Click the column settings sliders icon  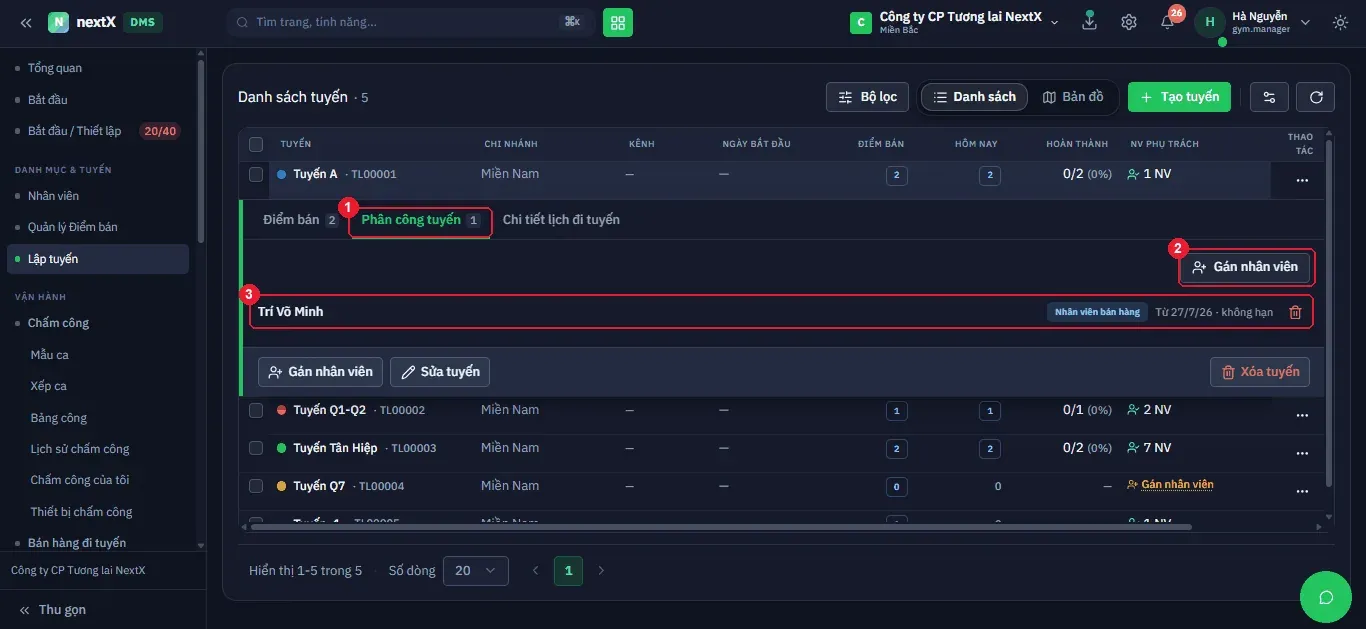pyautogui.click(x=1270, y=97)
